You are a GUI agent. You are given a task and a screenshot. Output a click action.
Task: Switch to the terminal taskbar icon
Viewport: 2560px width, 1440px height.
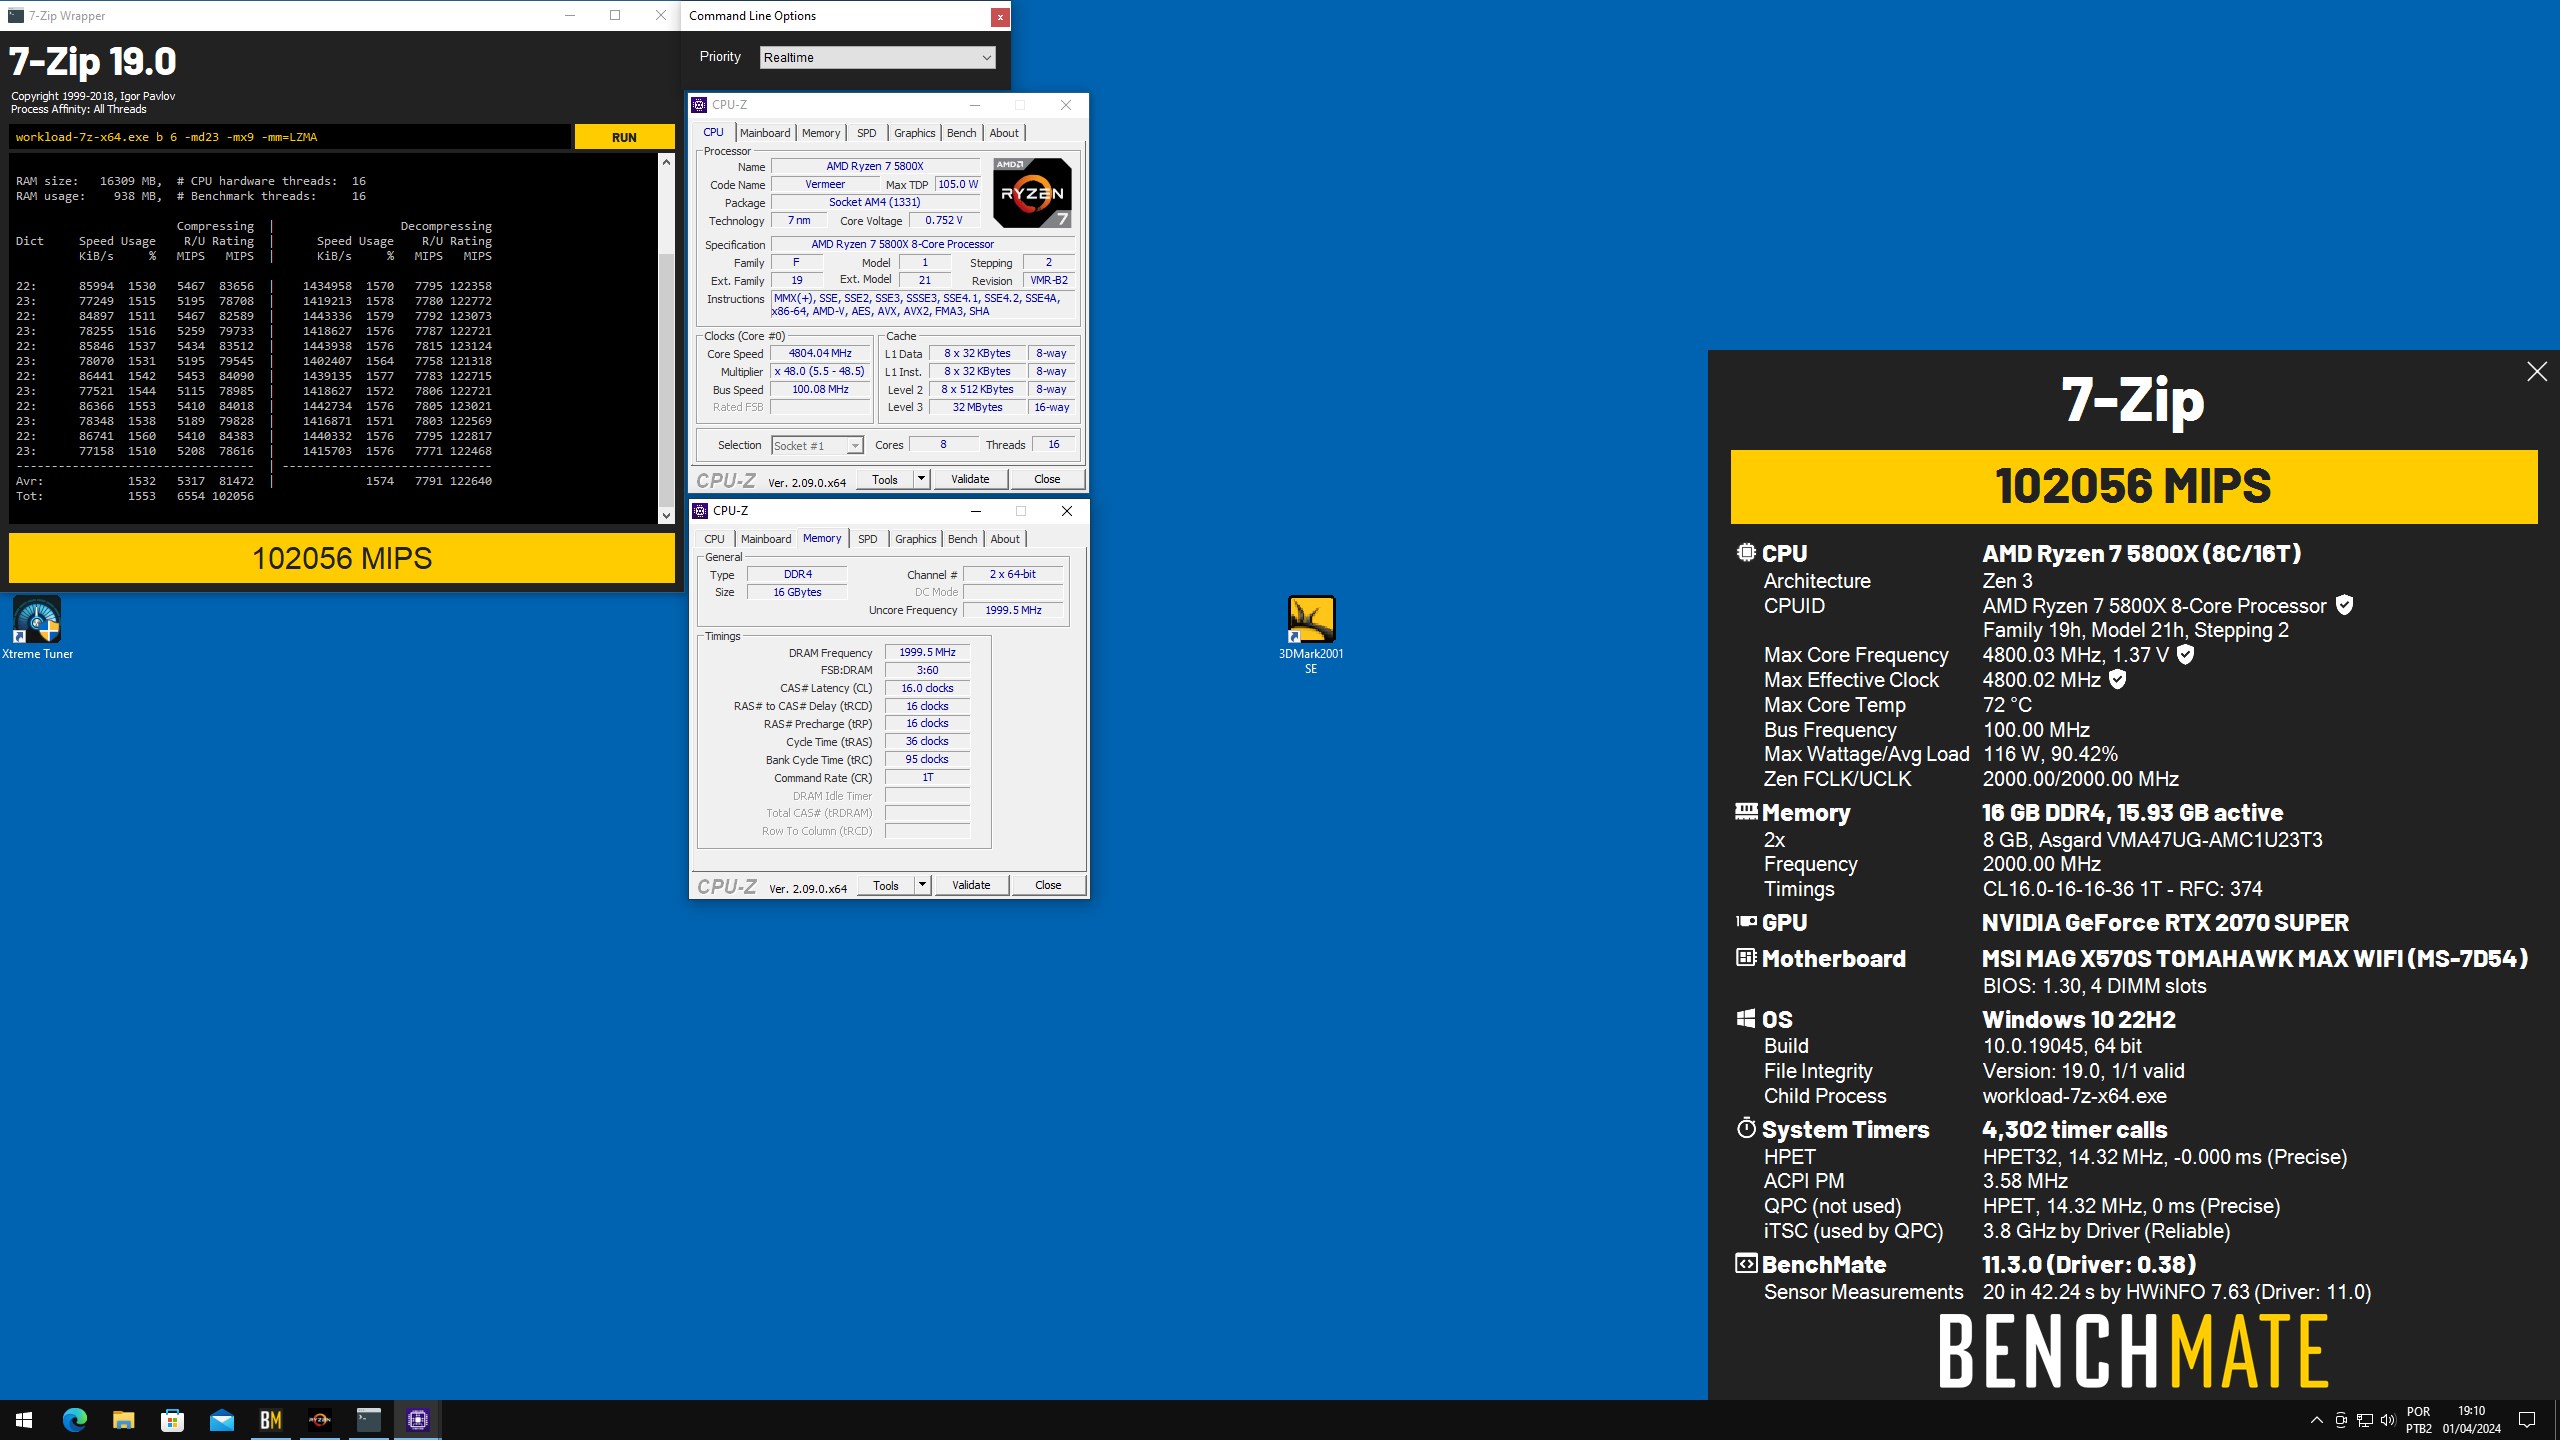[x=369, y=1419]
